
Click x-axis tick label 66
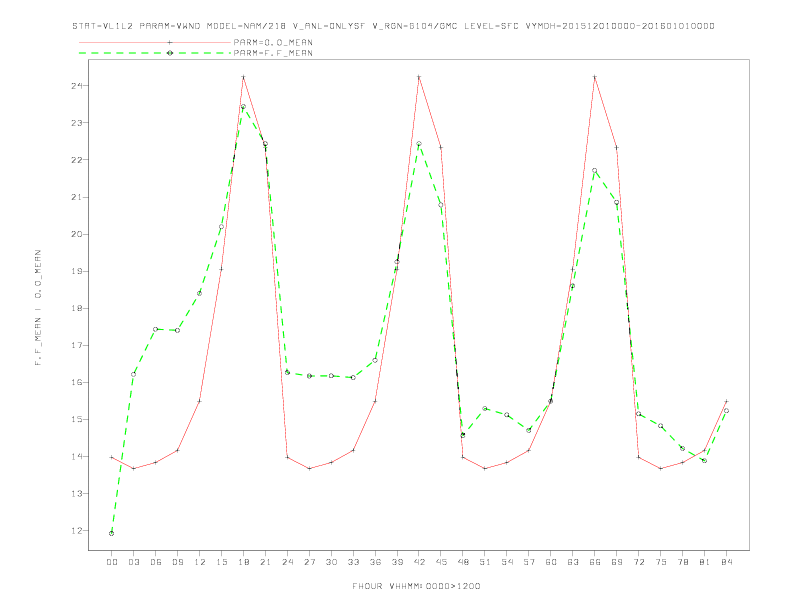click(x=595, y=562)
